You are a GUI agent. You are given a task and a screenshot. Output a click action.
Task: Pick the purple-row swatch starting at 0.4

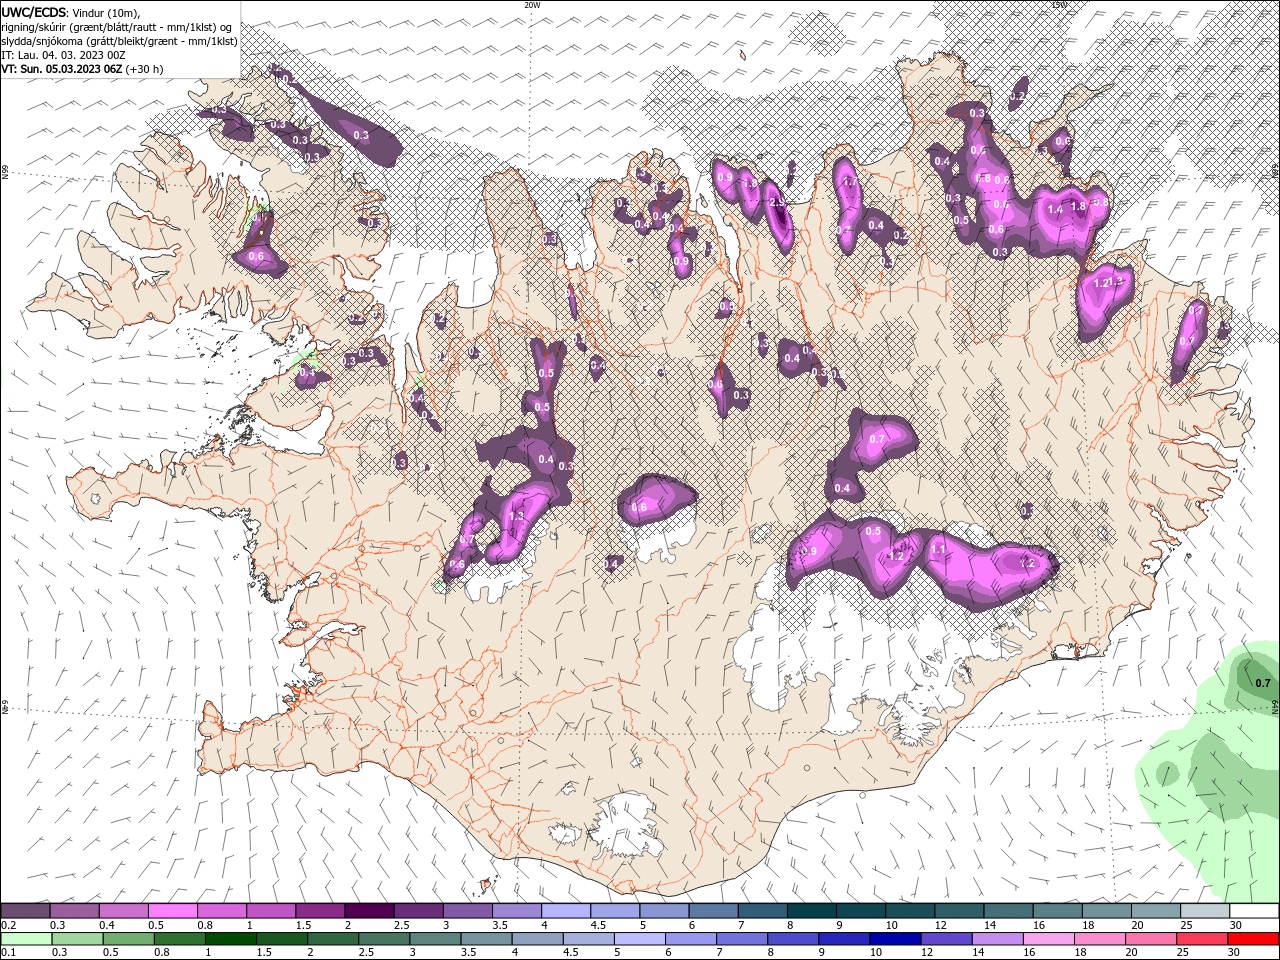coord(123,911)
